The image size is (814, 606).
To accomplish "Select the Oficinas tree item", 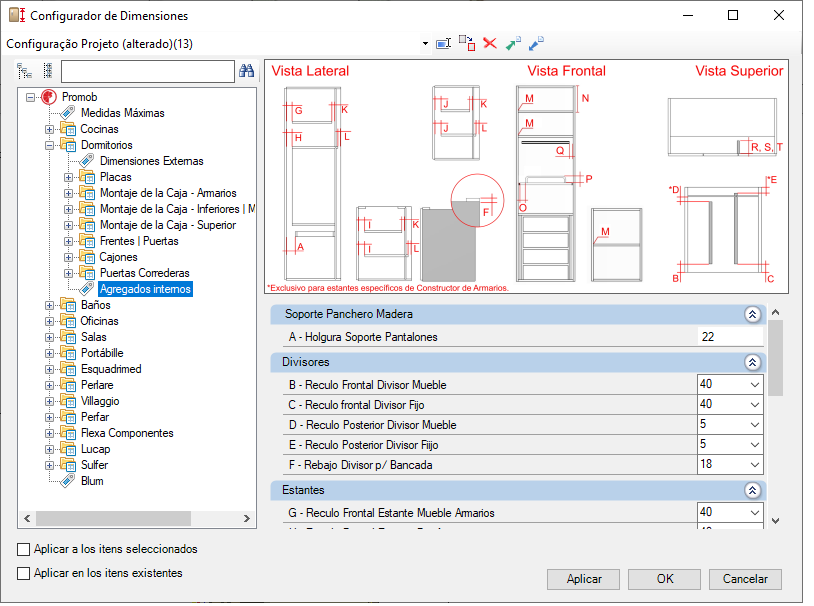I will click(99, 321).
